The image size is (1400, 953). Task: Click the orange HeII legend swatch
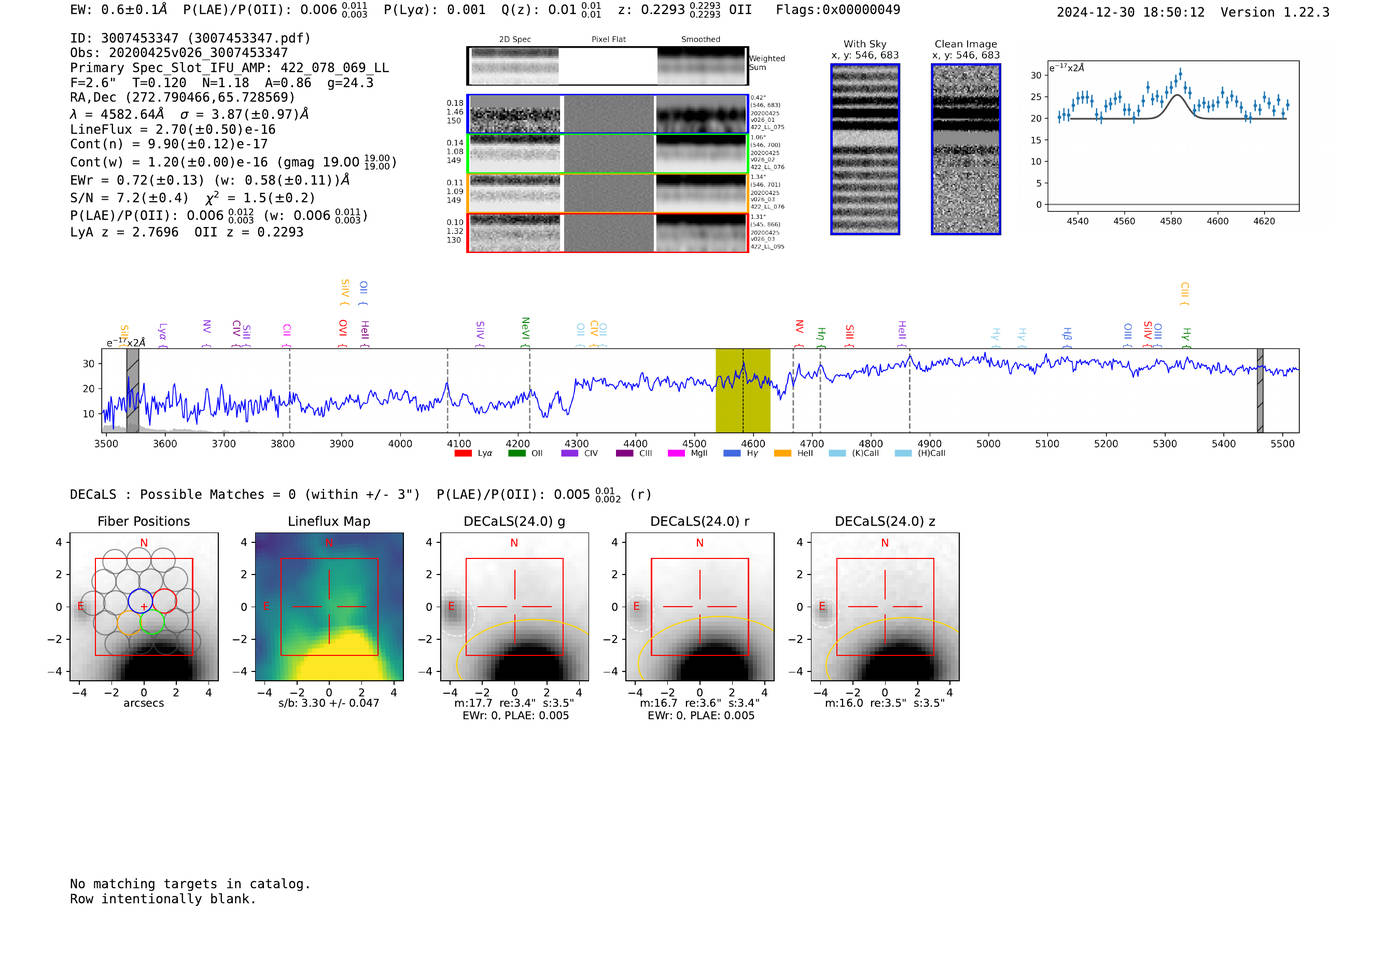pyautogui.click(x=782, y=453)
